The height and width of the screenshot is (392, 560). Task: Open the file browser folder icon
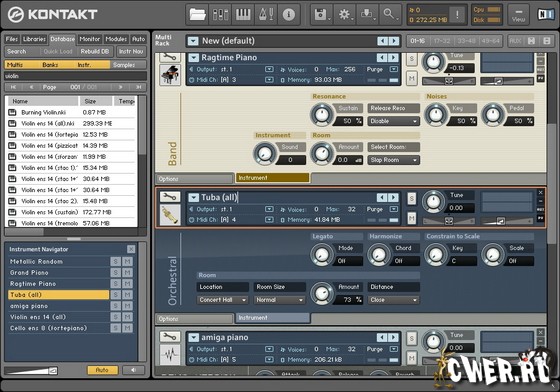pos(198,15)
